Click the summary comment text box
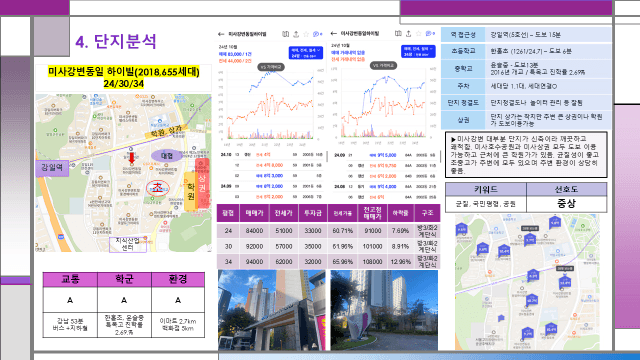 coord(526,154)
